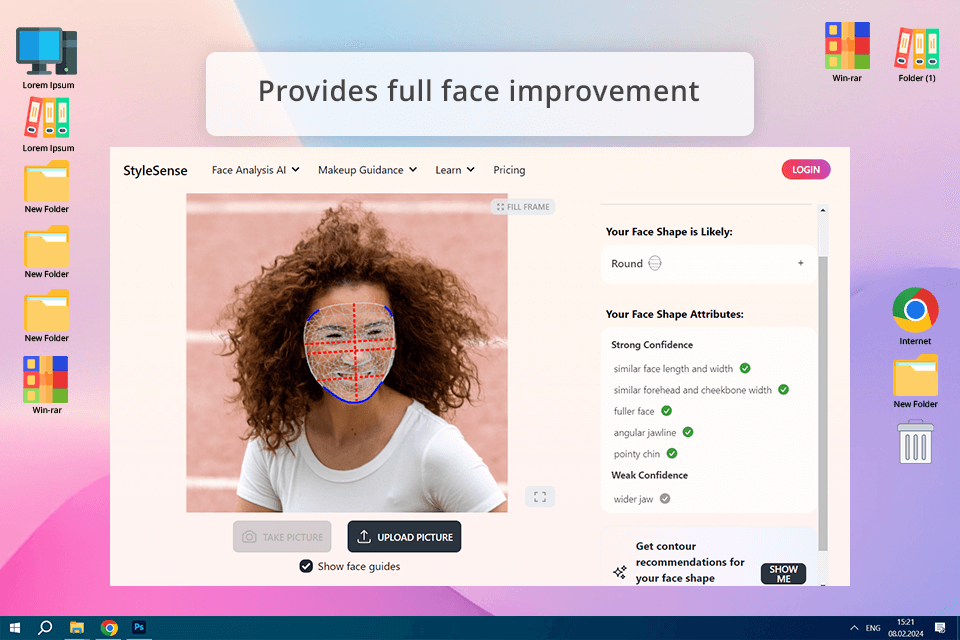This screenshot has width=960, height=640.
Task: Click the ENG language indicator
Action: pos(873,628)
